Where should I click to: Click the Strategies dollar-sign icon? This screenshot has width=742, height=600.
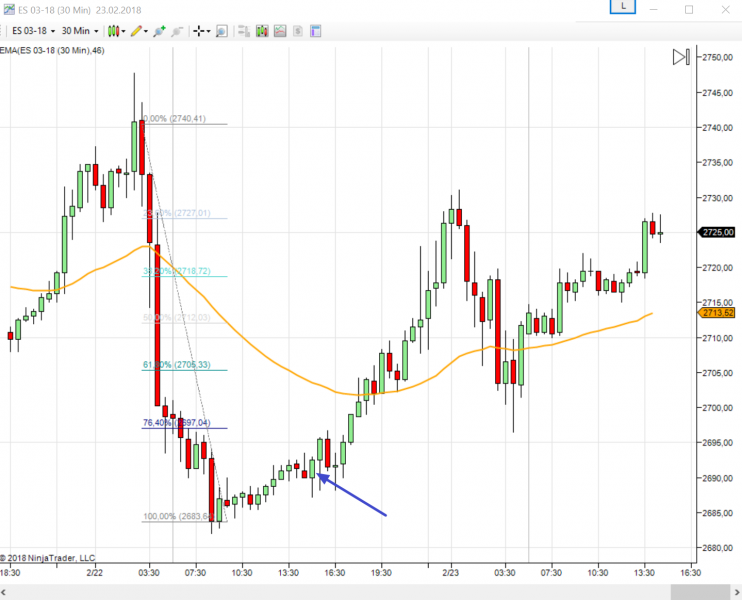coord(298,31)
